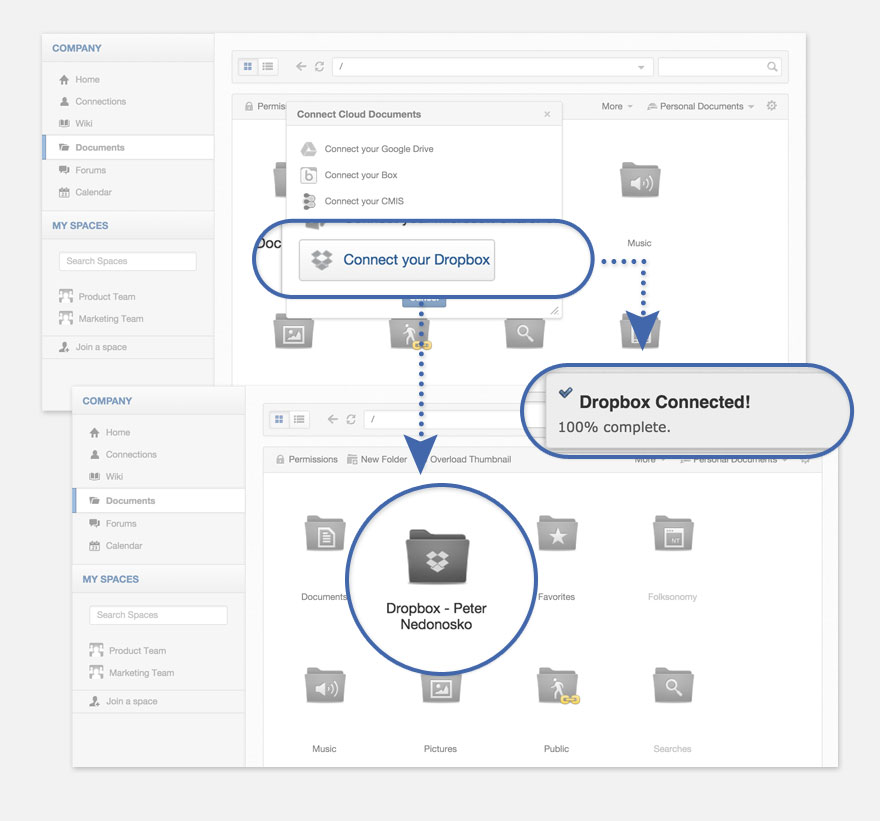Refresh the folder in front window toolbar
This screenshot has width=880, height=821.
click(351, 419)
